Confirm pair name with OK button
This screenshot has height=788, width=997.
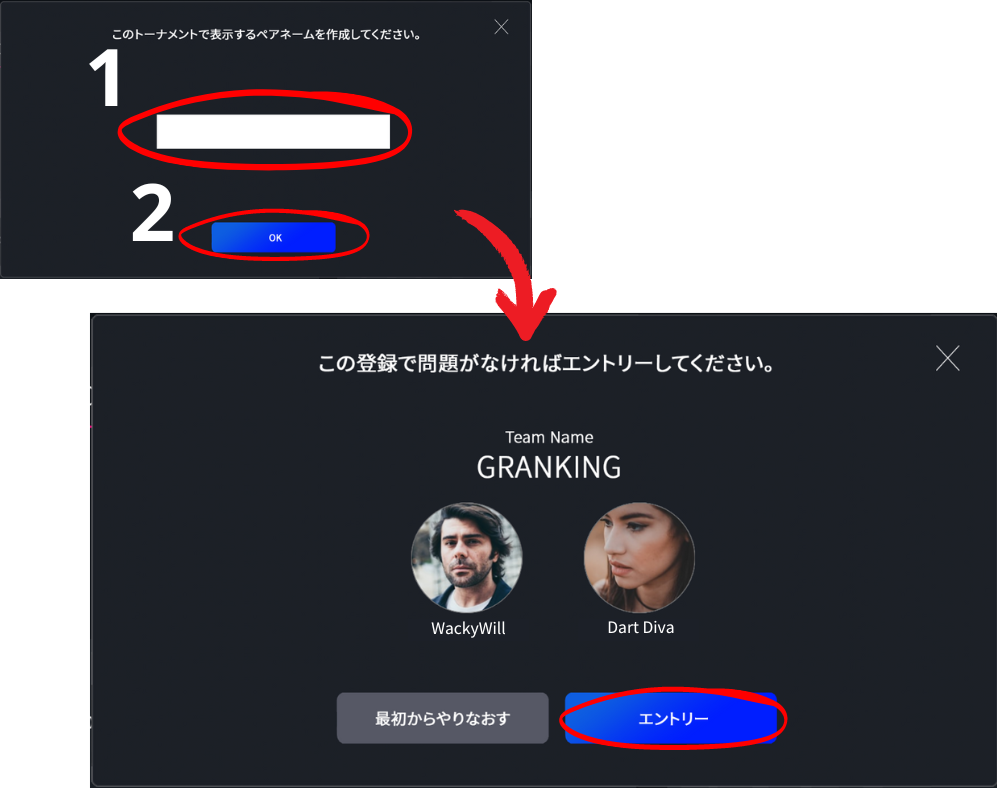pyautogui.click(x=273, y=237)
